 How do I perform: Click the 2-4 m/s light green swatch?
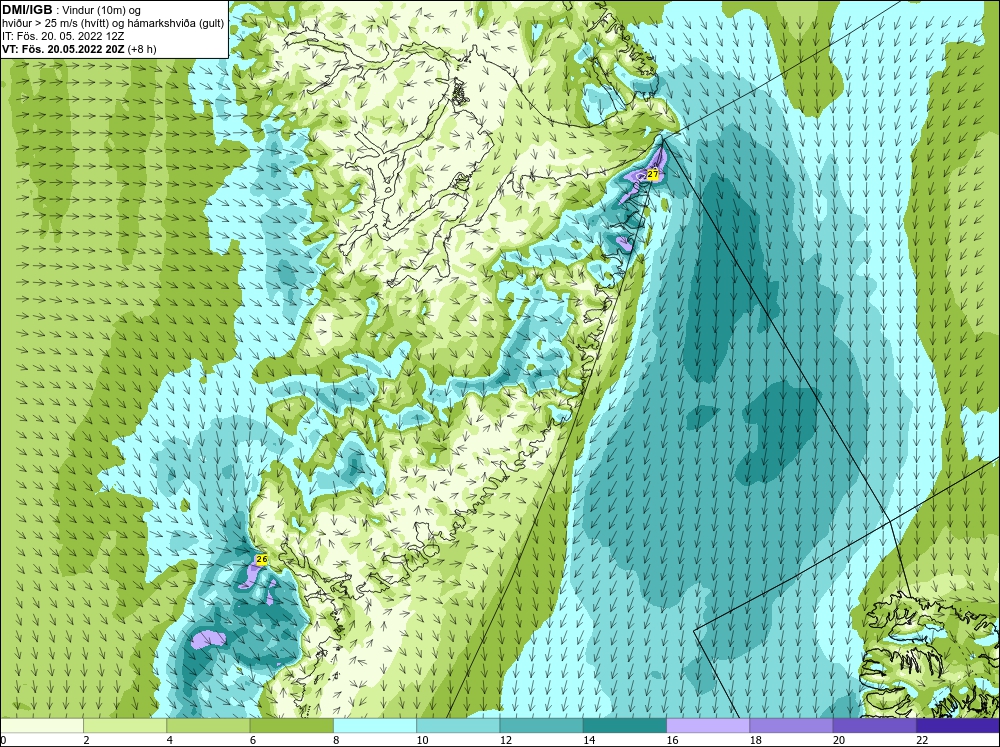(x=125, y=726)
